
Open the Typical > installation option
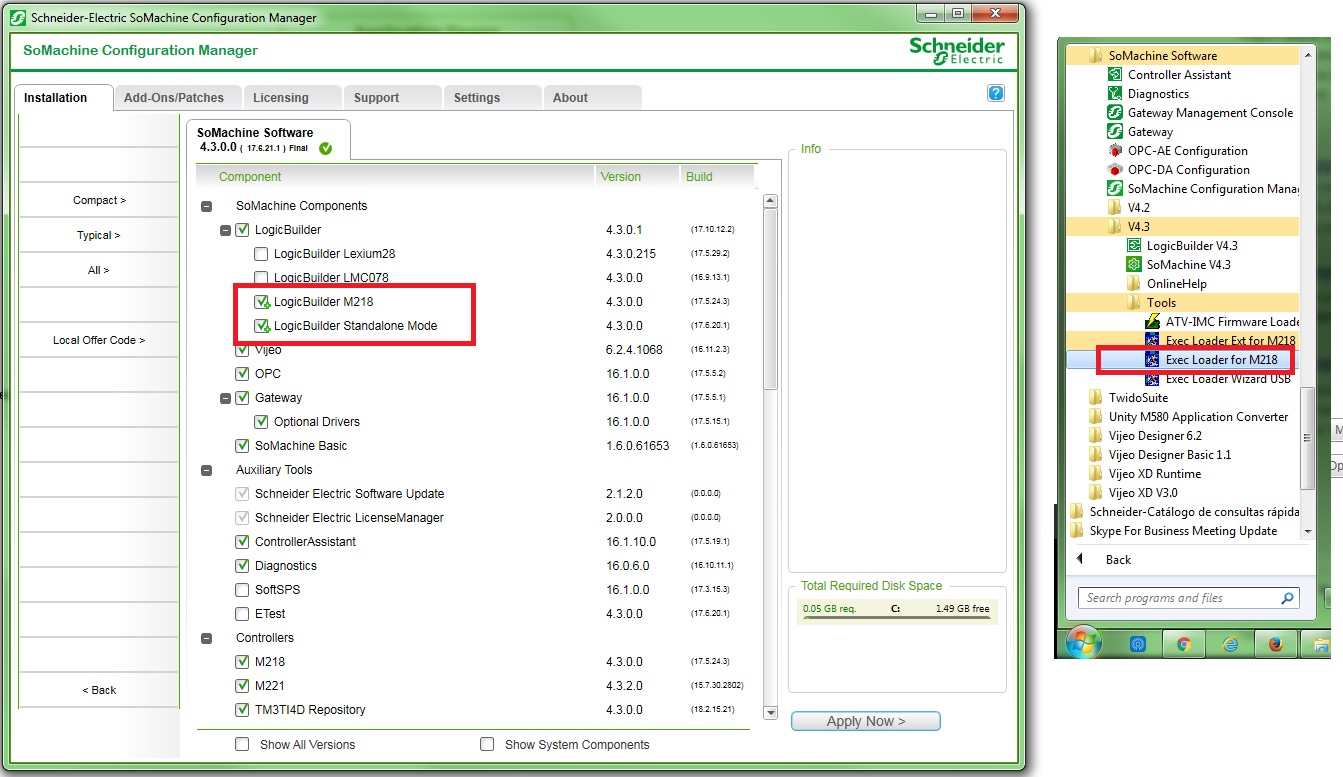tap(99, 235)
